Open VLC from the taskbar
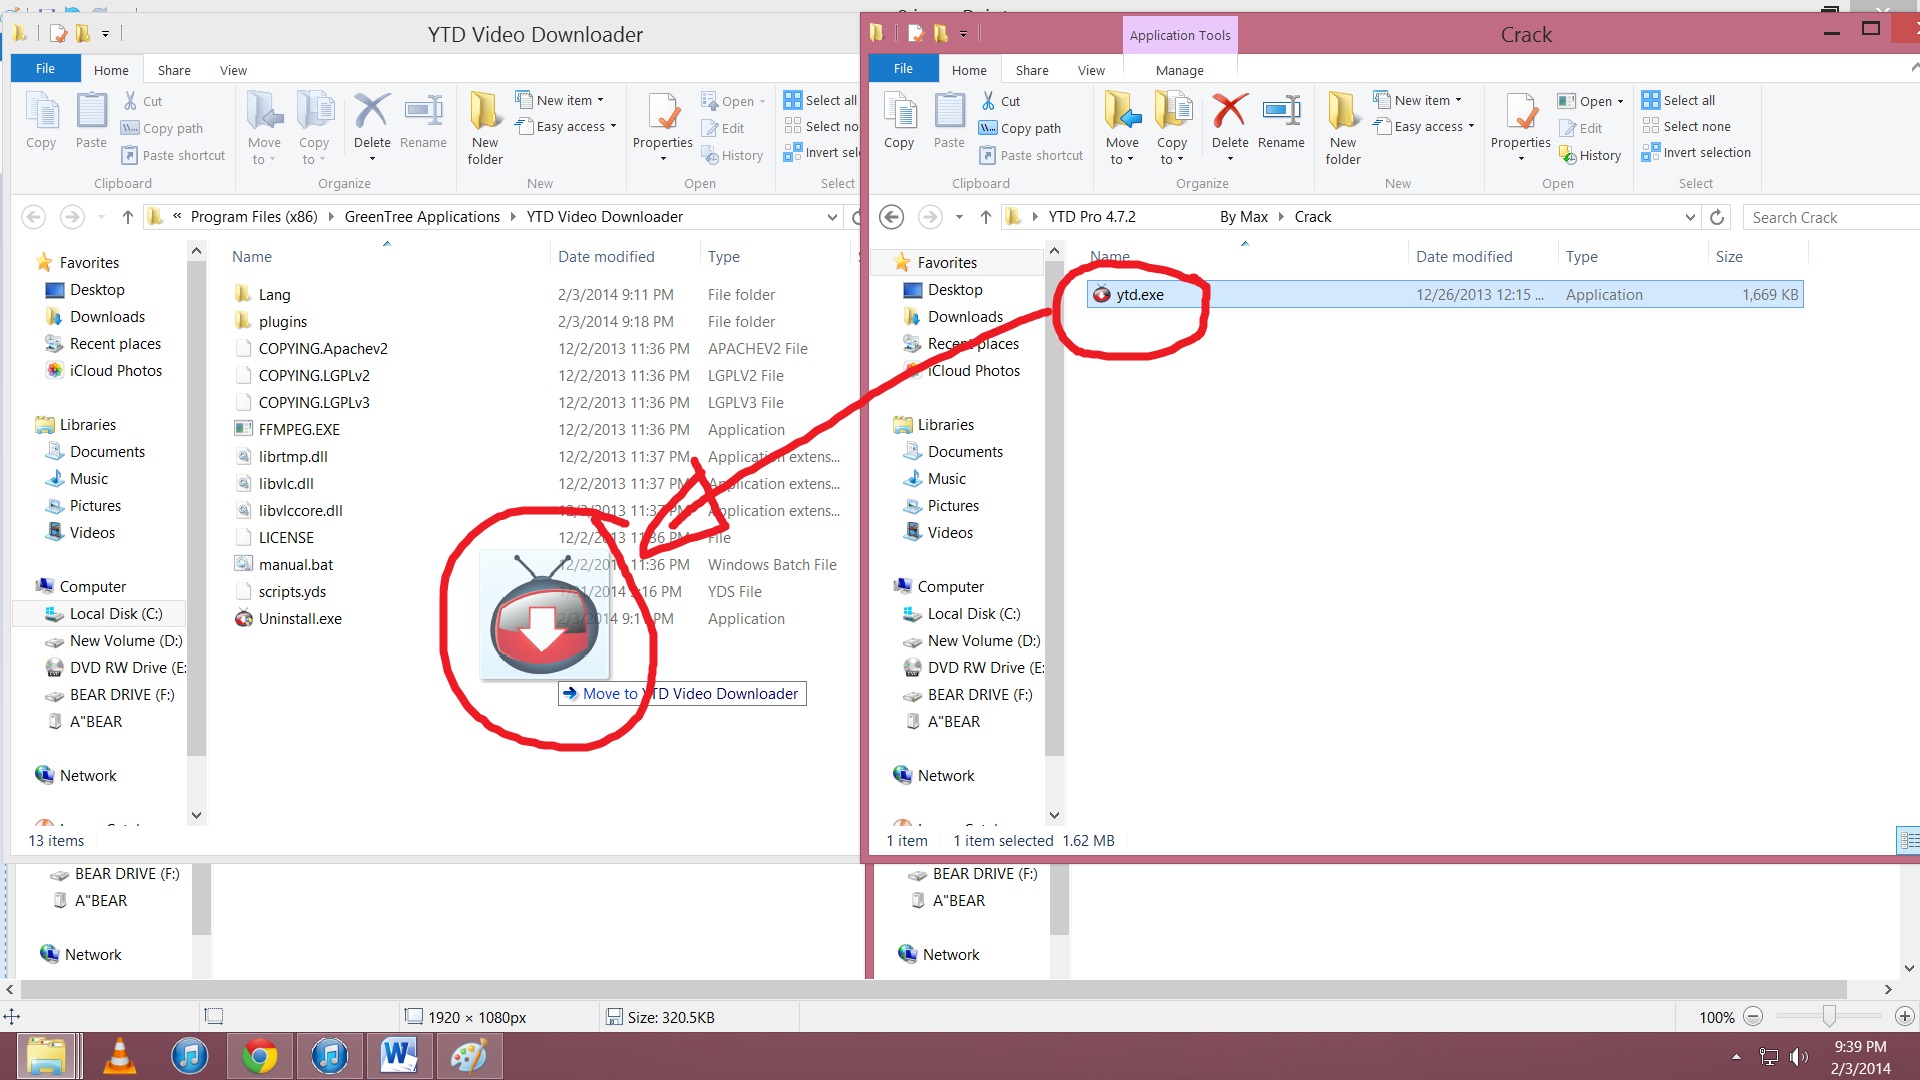1920x1080 pixels. click(119, 1056)
